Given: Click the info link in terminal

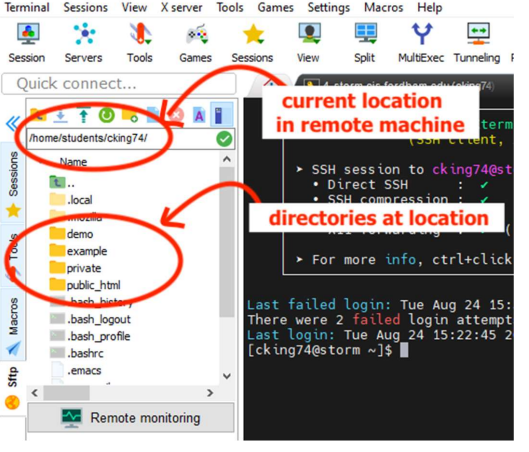Looking at the screenshot, I should click(x=401, y=260).
